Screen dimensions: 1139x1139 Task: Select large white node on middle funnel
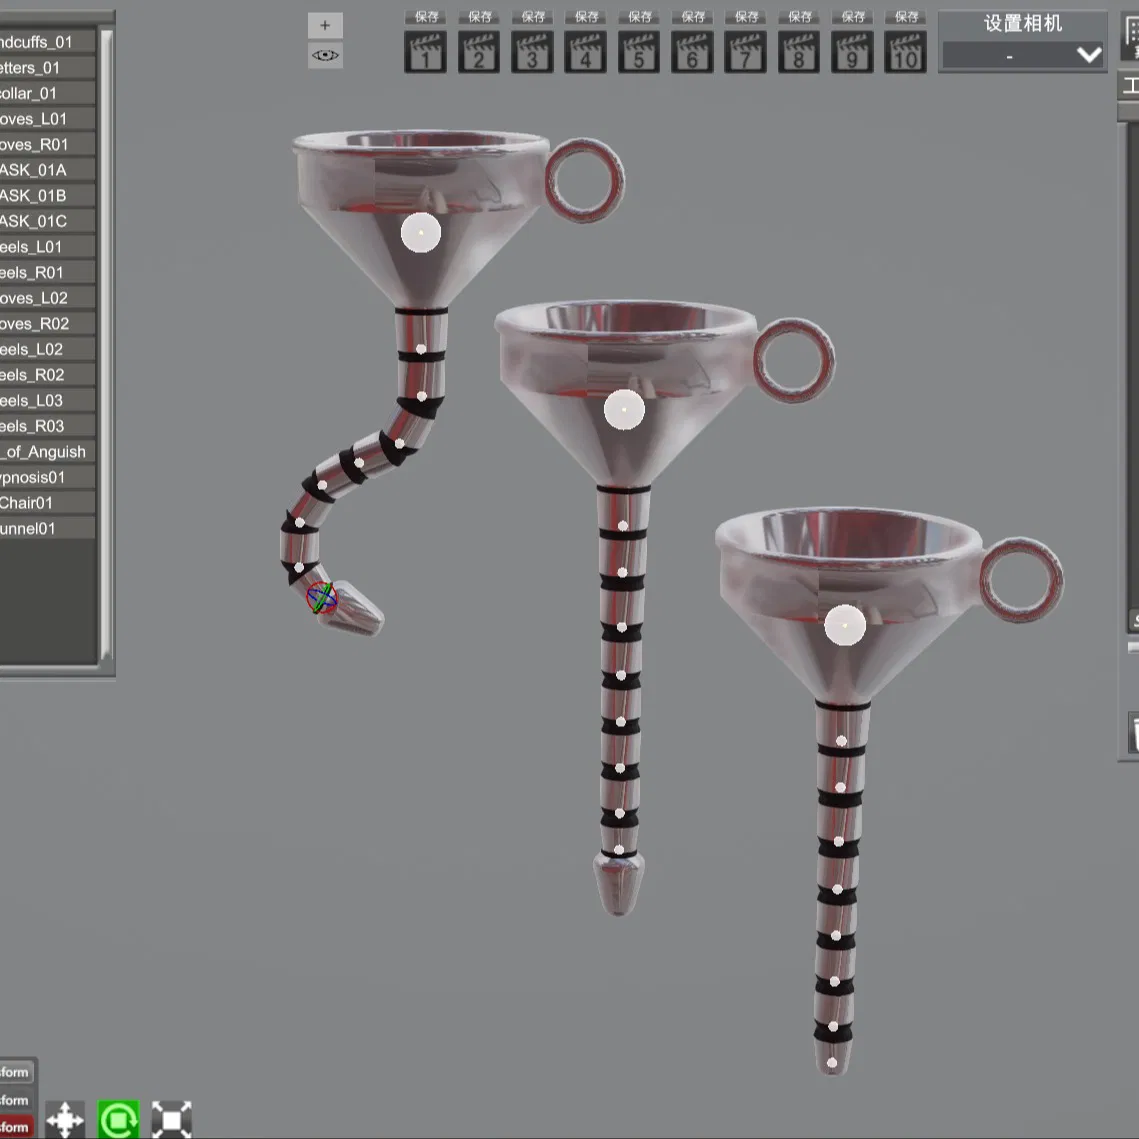point(624,410)
